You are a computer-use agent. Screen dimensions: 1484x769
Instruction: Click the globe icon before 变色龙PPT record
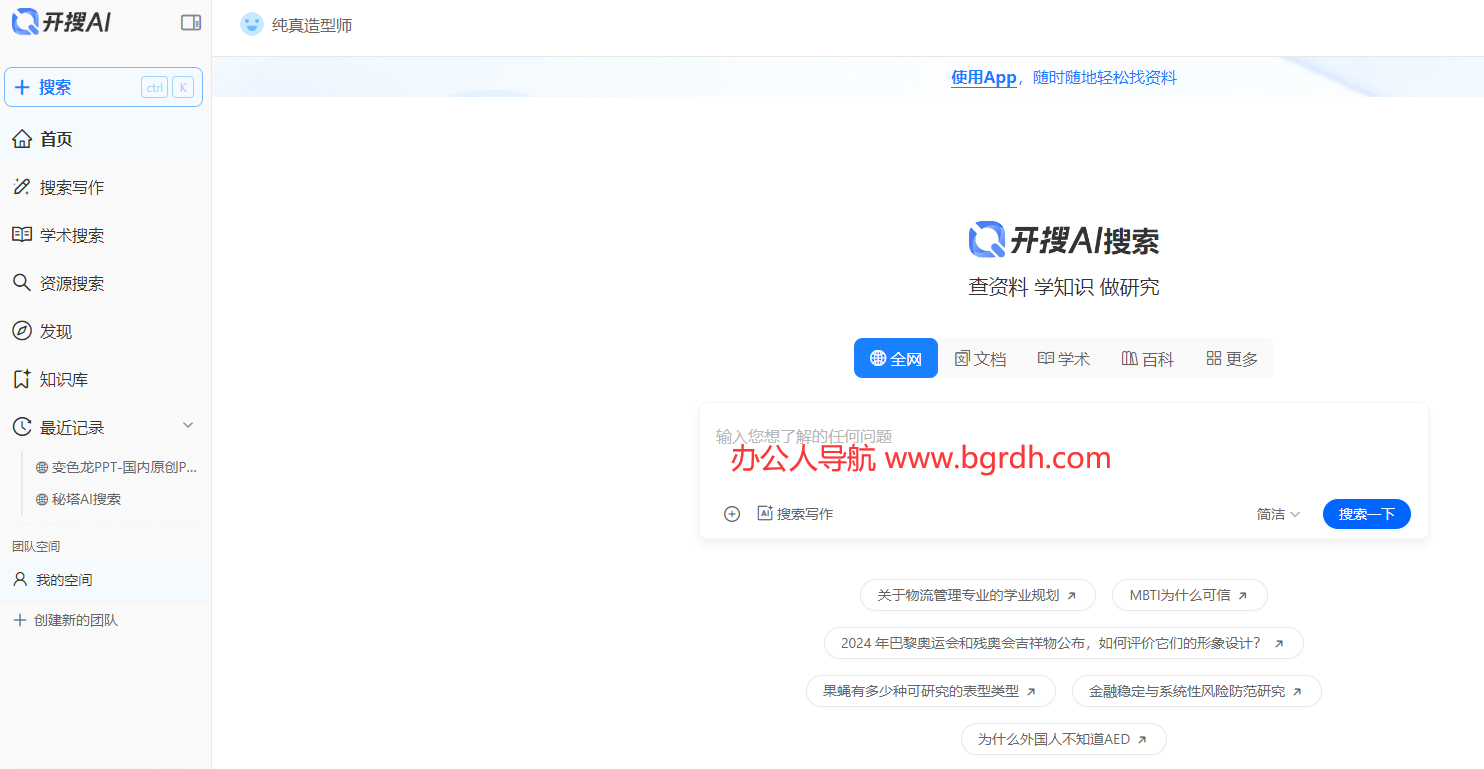pyautogui.click(x=42, y=467)
